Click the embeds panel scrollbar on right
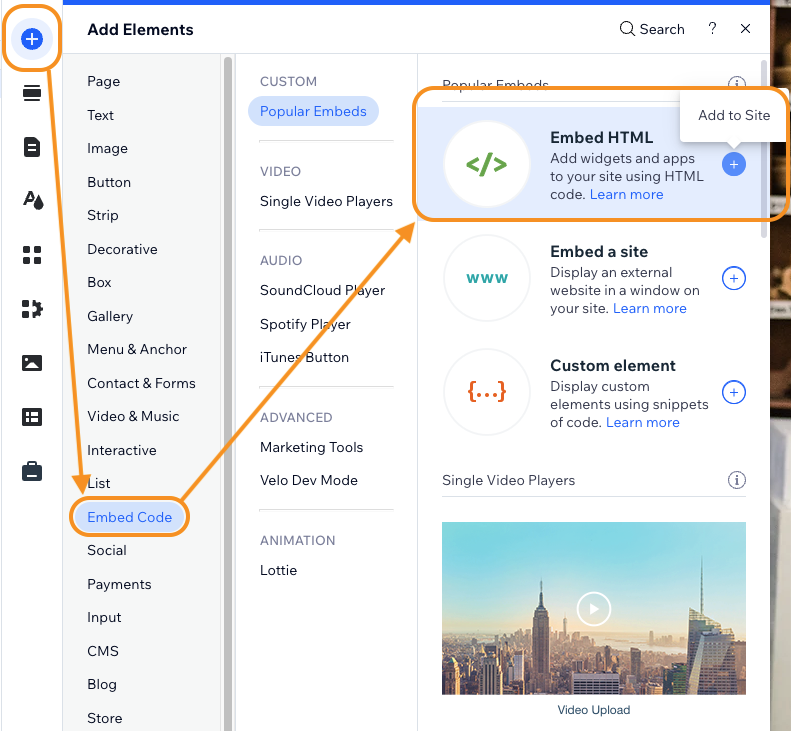The width and height of the screenshot is (791, 731). 764,149
